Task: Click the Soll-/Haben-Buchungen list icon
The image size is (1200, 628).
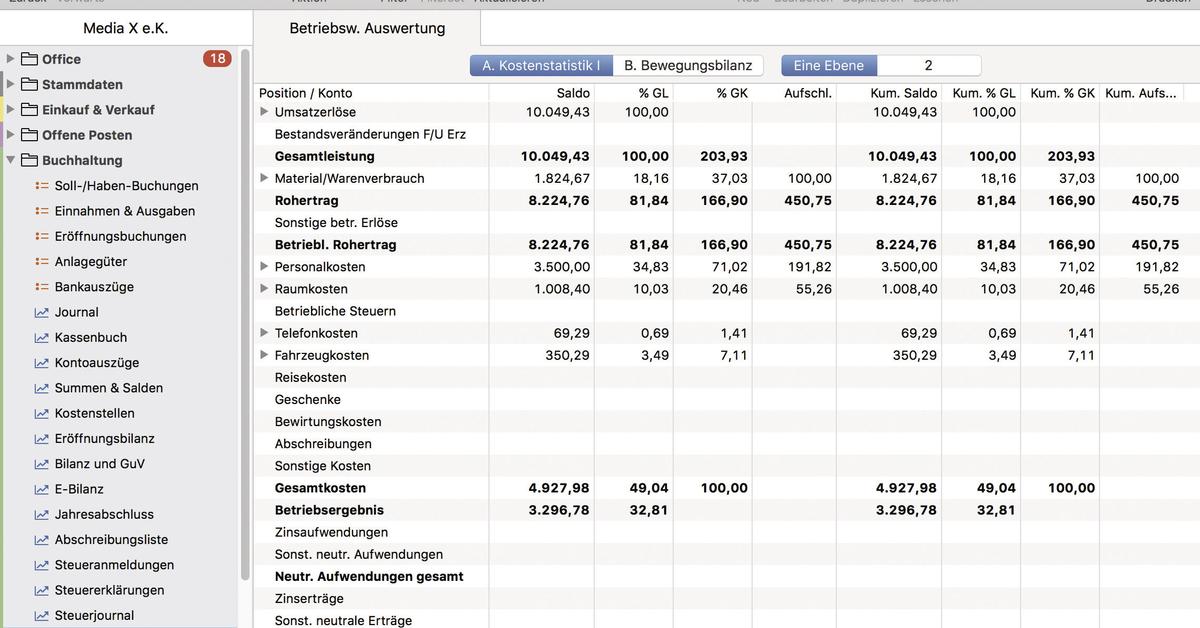Action: click(42, 185)
